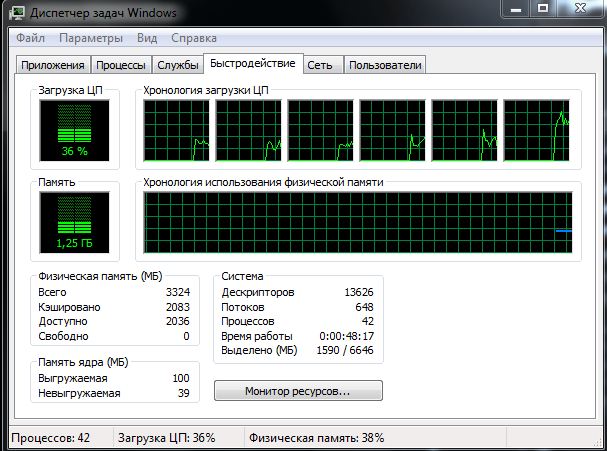Click the Потоков value 648

364,307
